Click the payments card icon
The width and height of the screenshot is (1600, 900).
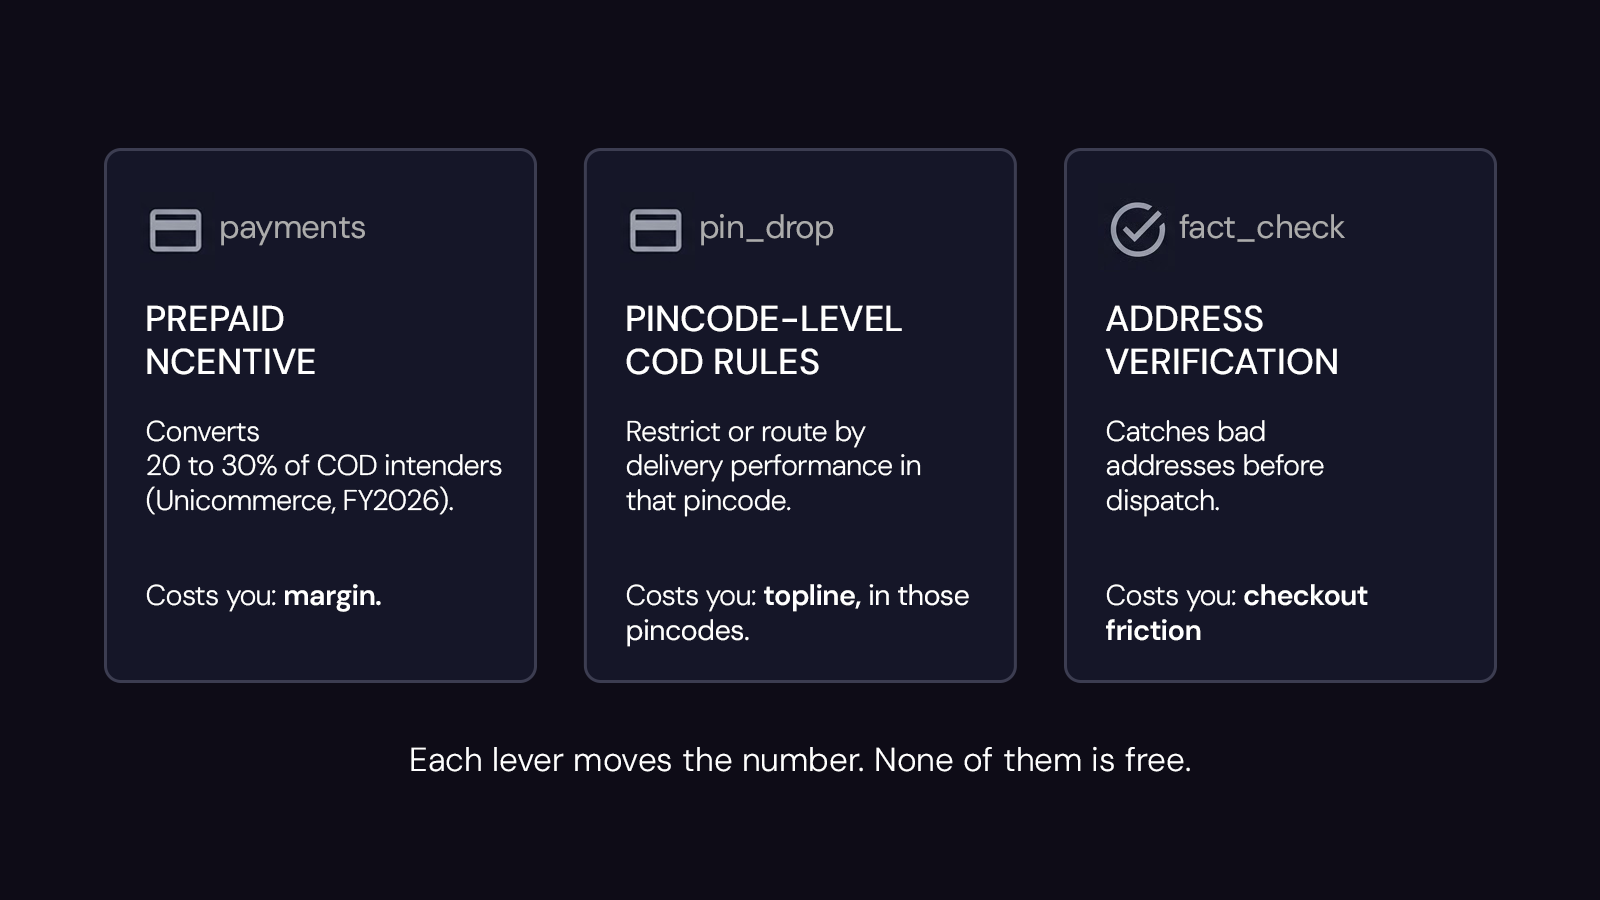click(175, 230)
